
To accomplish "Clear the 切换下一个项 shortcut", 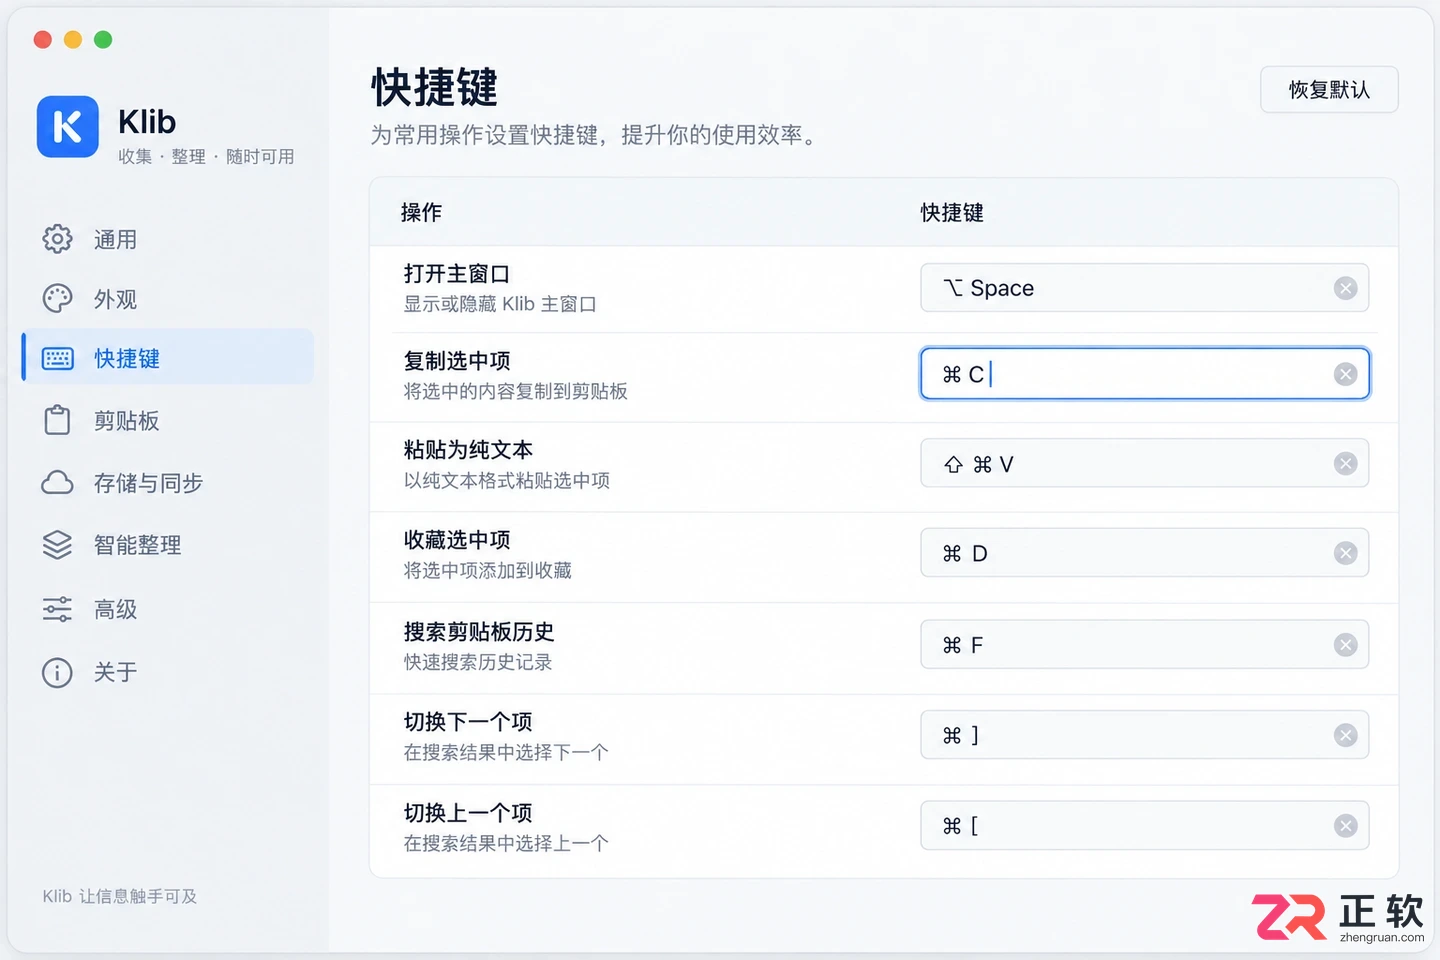I will coord(1345,736).
